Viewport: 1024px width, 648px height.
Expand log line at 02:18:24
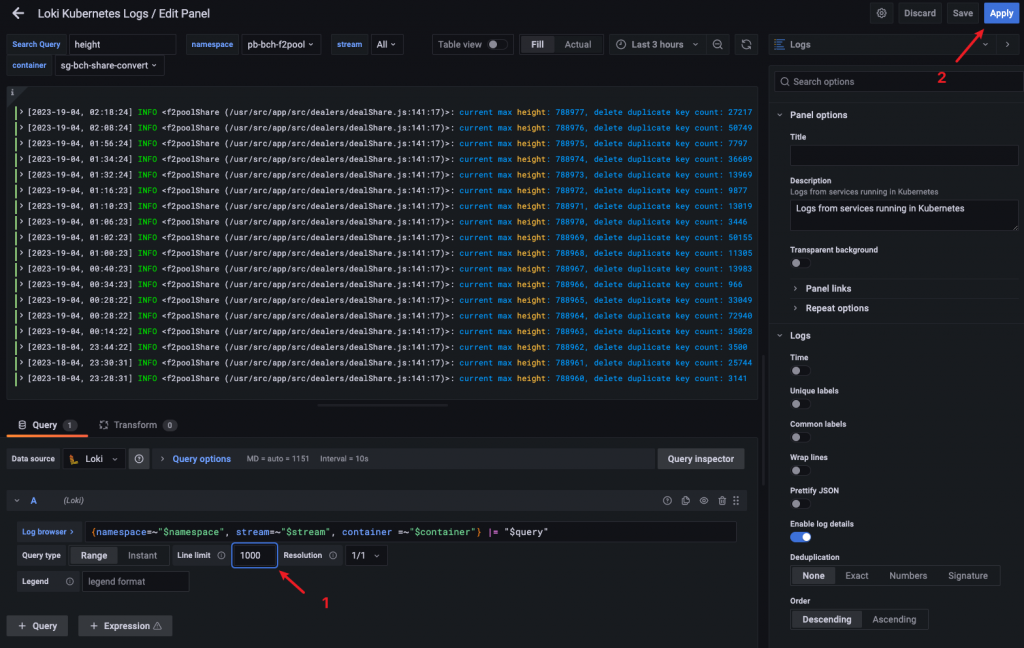(x=21, y=112)
